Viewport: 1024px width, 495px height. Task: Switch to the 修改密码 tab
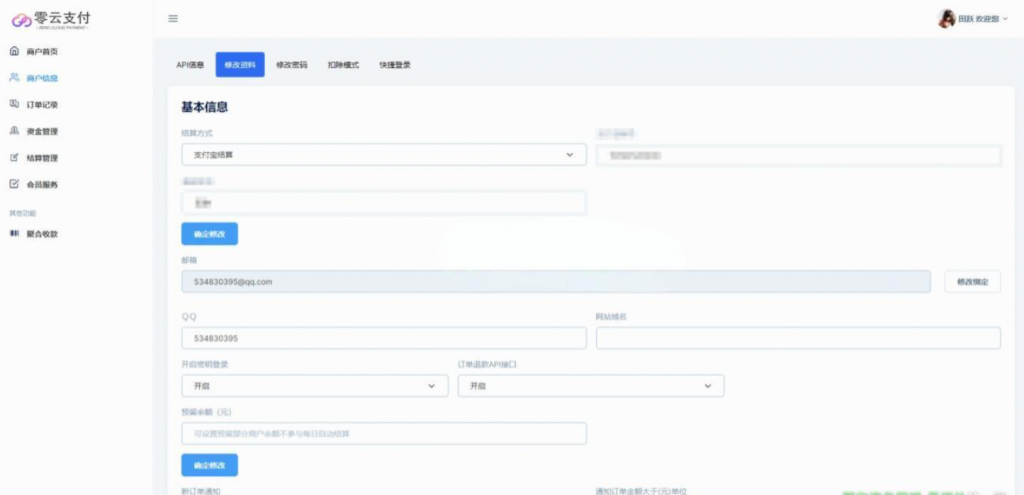(x=291, y=65)
